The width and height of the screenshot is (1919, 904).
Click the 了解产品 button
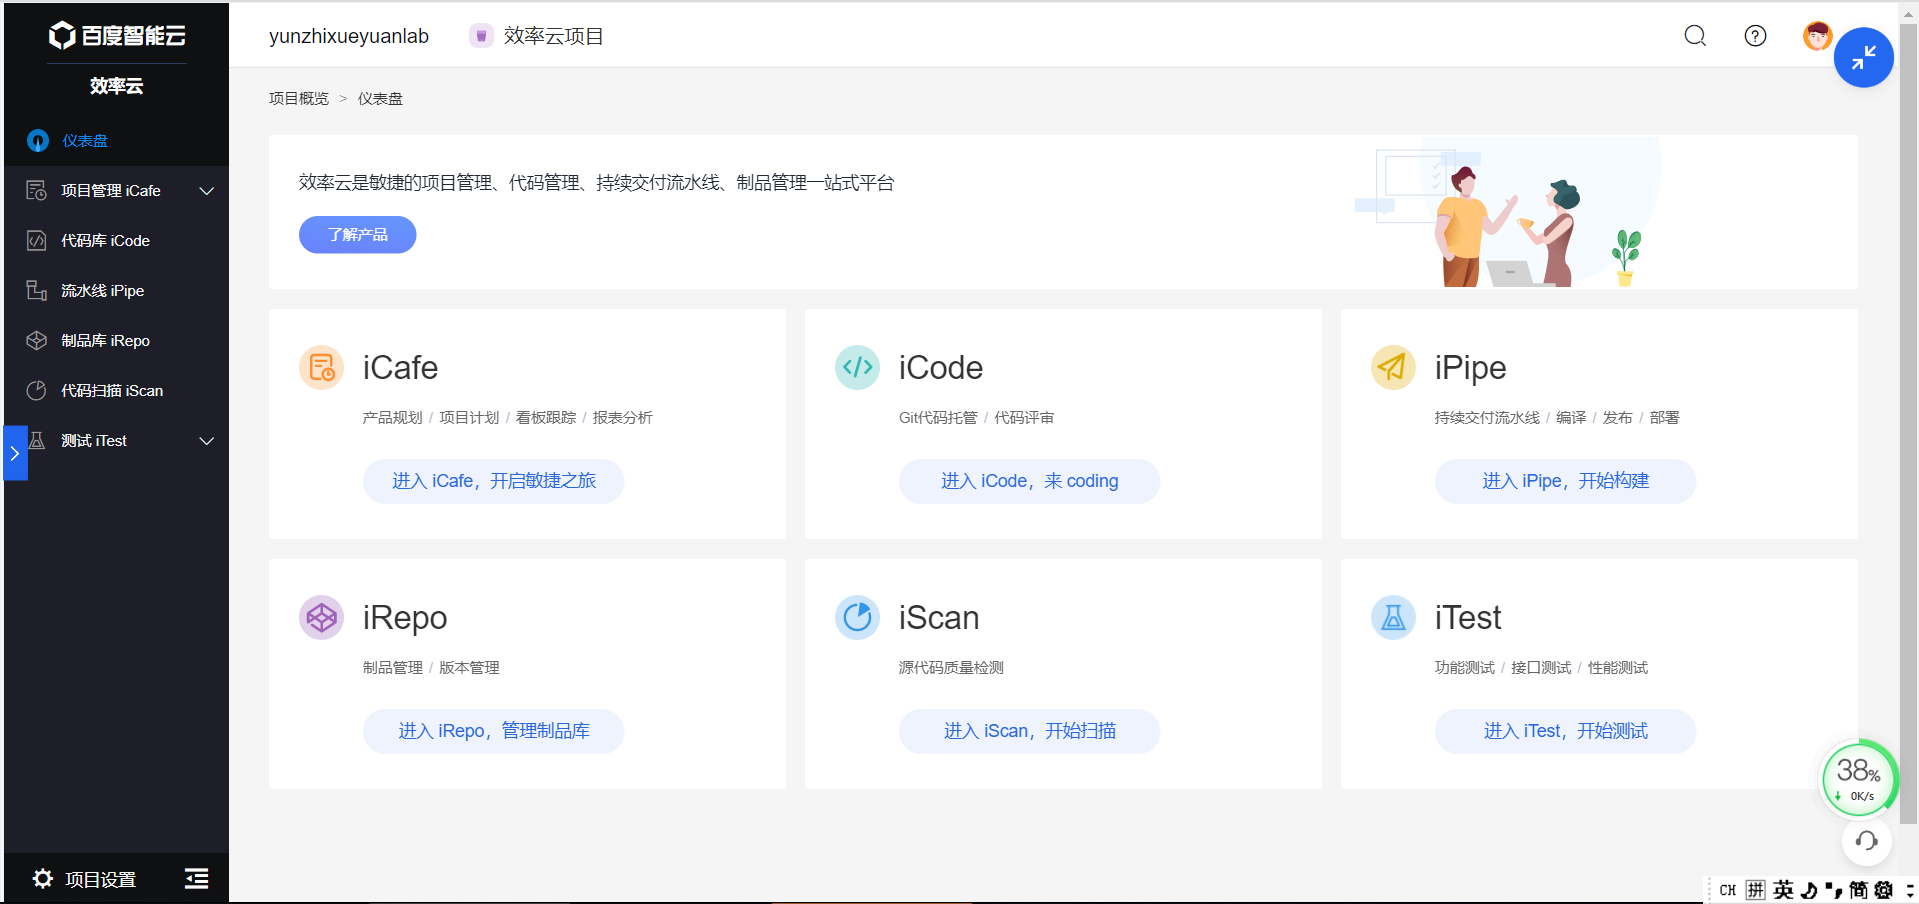click(357, 235)
